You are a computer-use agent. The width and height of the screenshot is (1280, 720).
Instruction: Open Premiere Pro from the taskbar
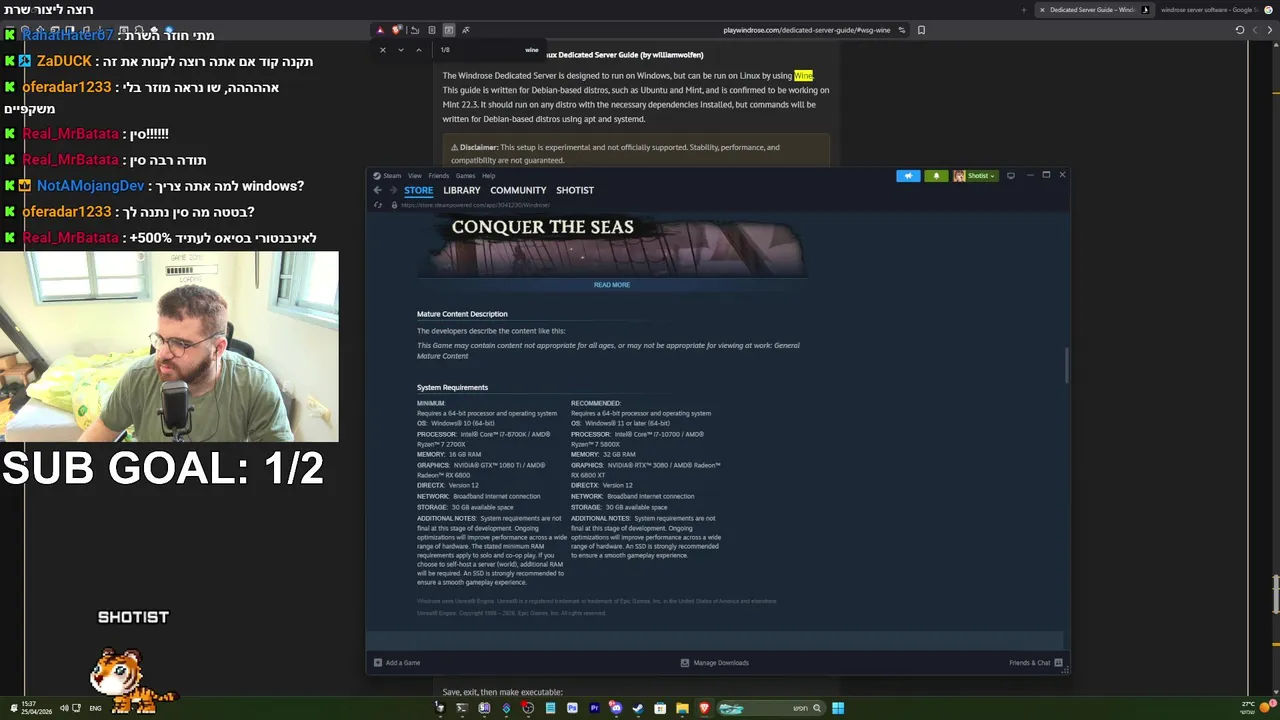[x=595, y=708]
